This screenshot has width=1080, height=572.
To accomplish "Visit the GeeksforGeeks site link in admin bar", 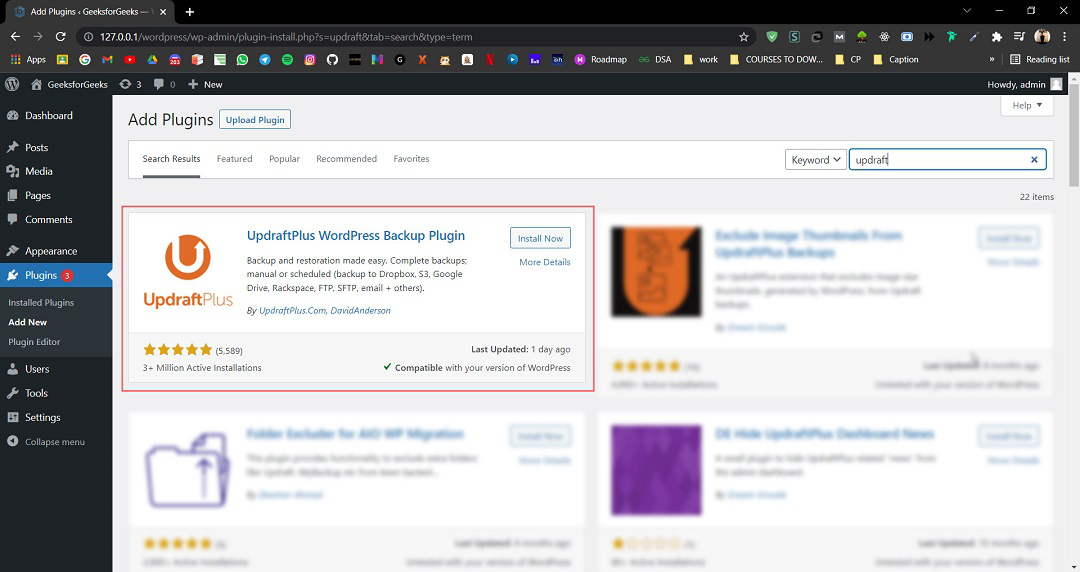I will click(70, 84).
